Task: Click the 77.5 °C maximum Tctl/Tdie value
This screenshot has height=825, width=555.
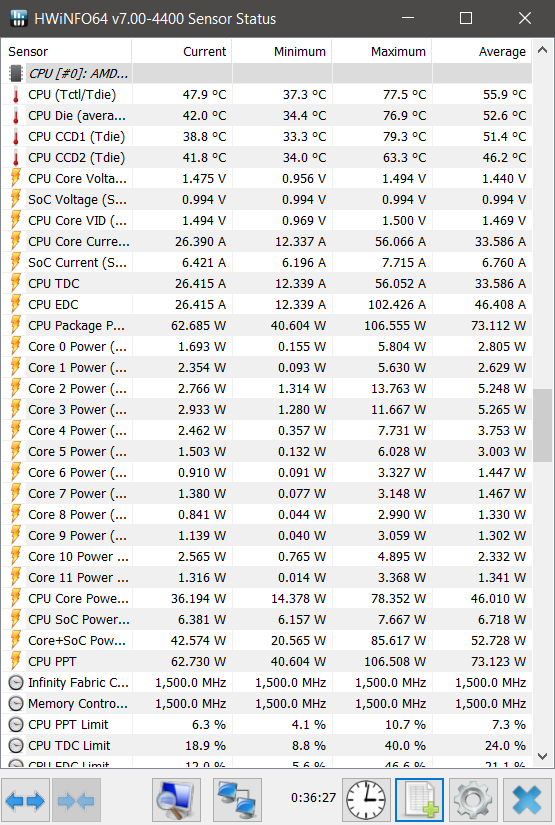Action: pos(405,95)
